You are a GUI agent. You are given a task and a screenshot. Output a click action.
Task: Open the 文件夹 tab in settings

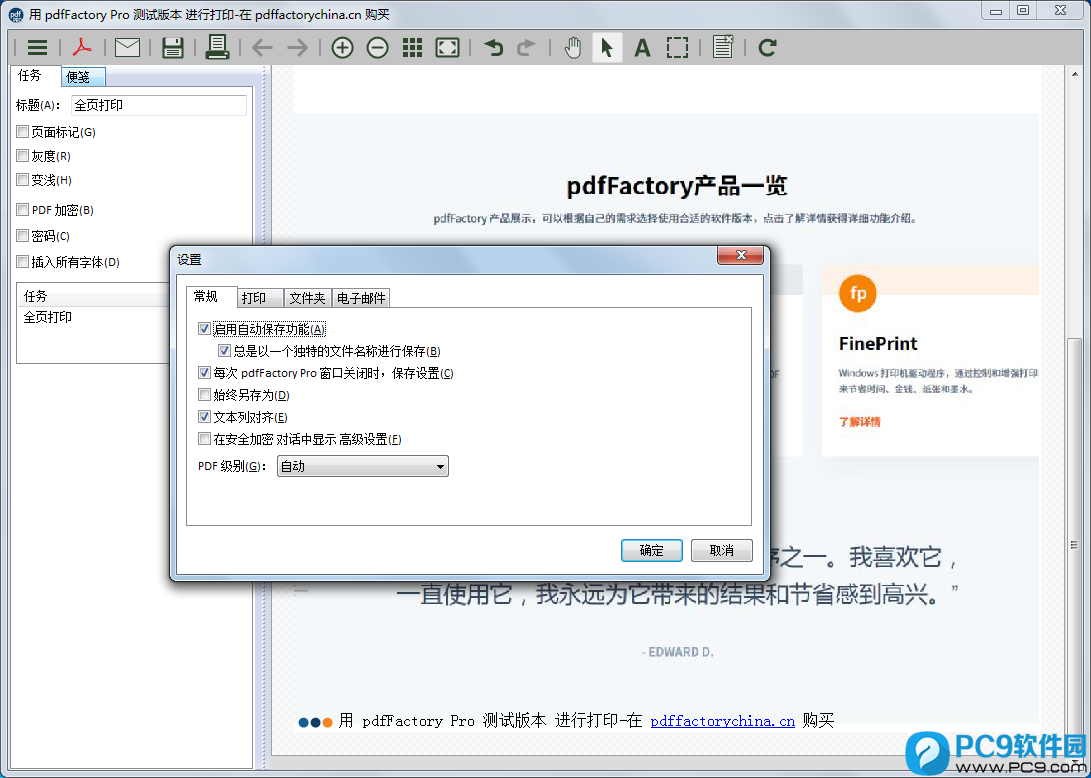[x=308, y=298]
